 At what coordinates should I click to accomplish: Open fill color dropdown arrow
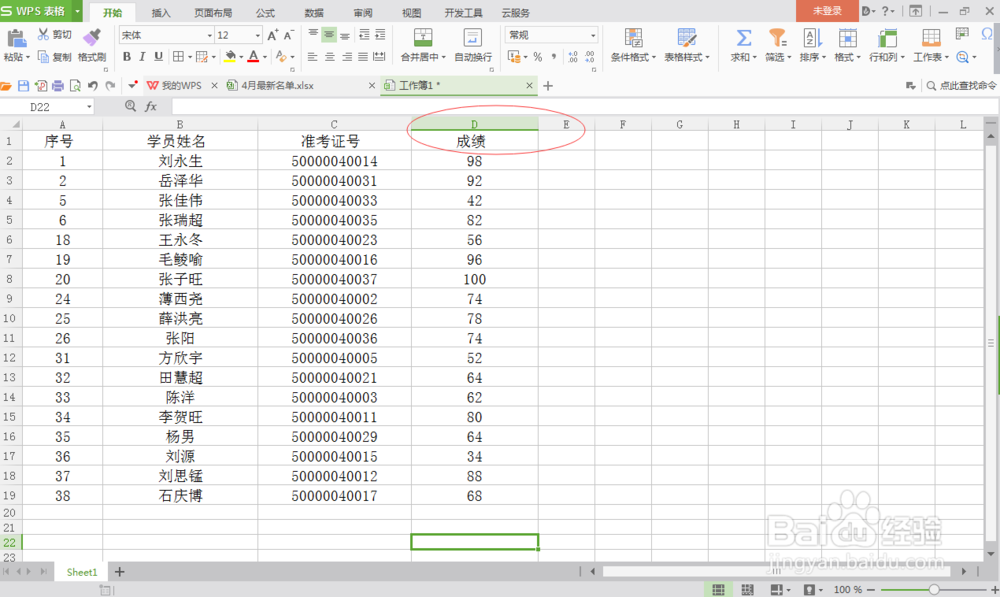click(241, 57)
